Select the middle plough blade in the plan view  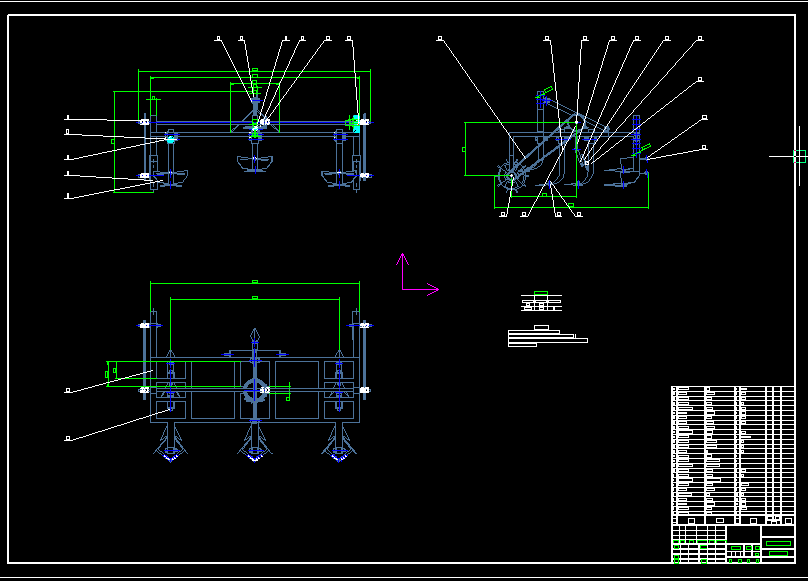point(255,443)
